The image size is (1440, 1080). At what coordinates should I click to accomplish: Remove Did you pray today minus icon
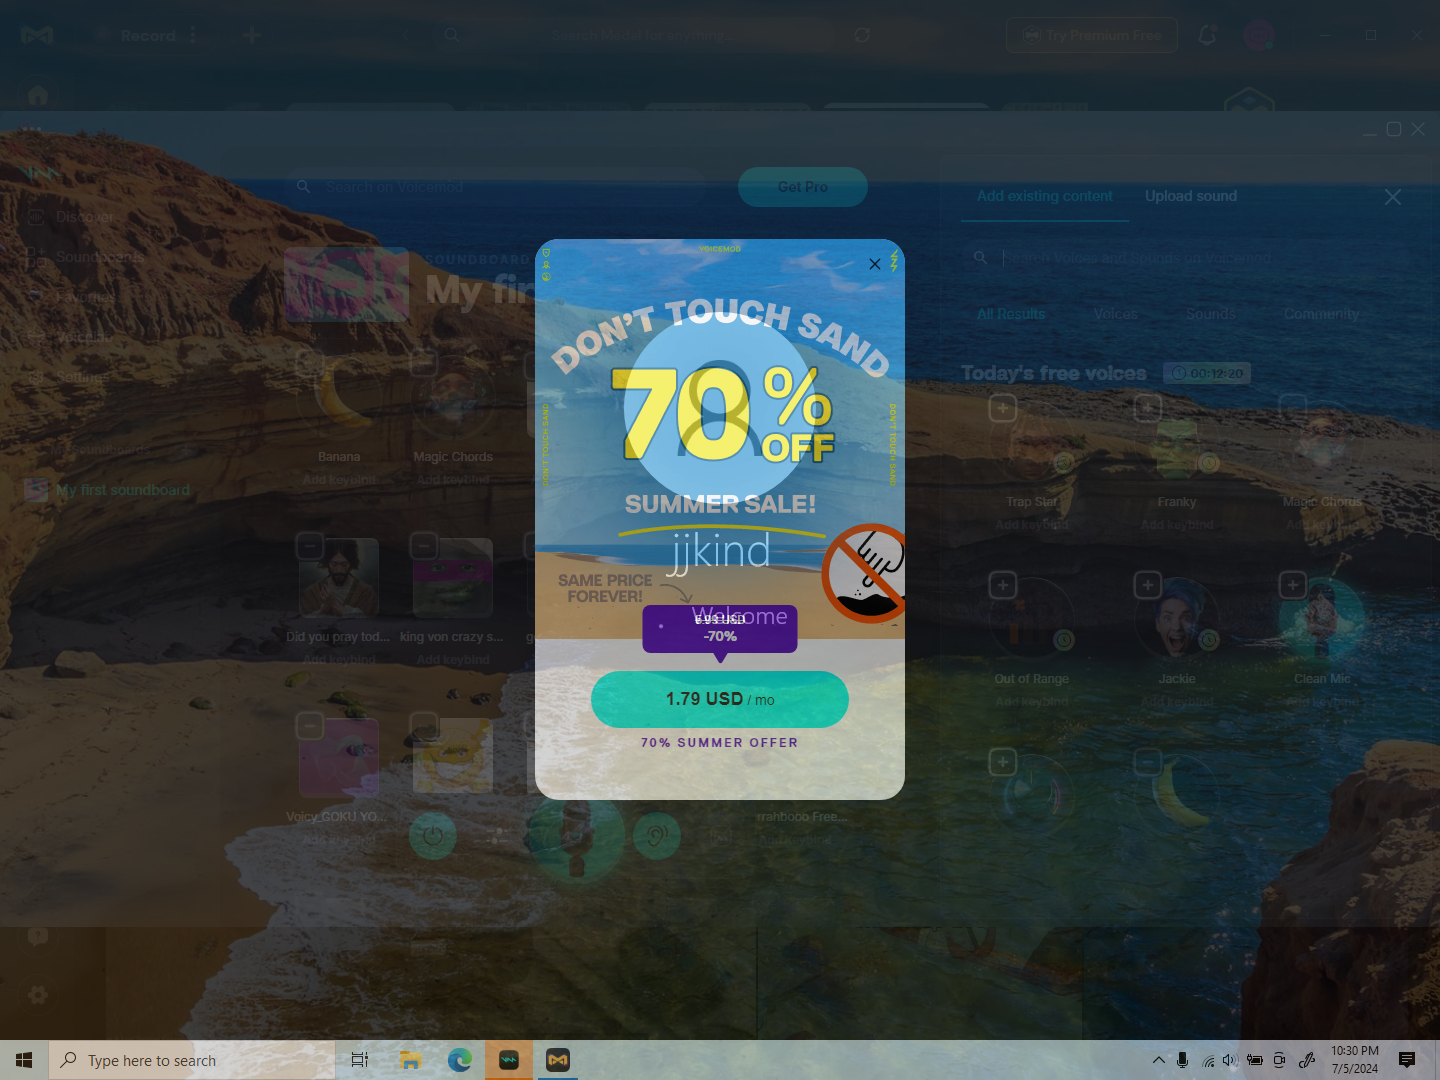pyautogui.click(x=310, y=545)
